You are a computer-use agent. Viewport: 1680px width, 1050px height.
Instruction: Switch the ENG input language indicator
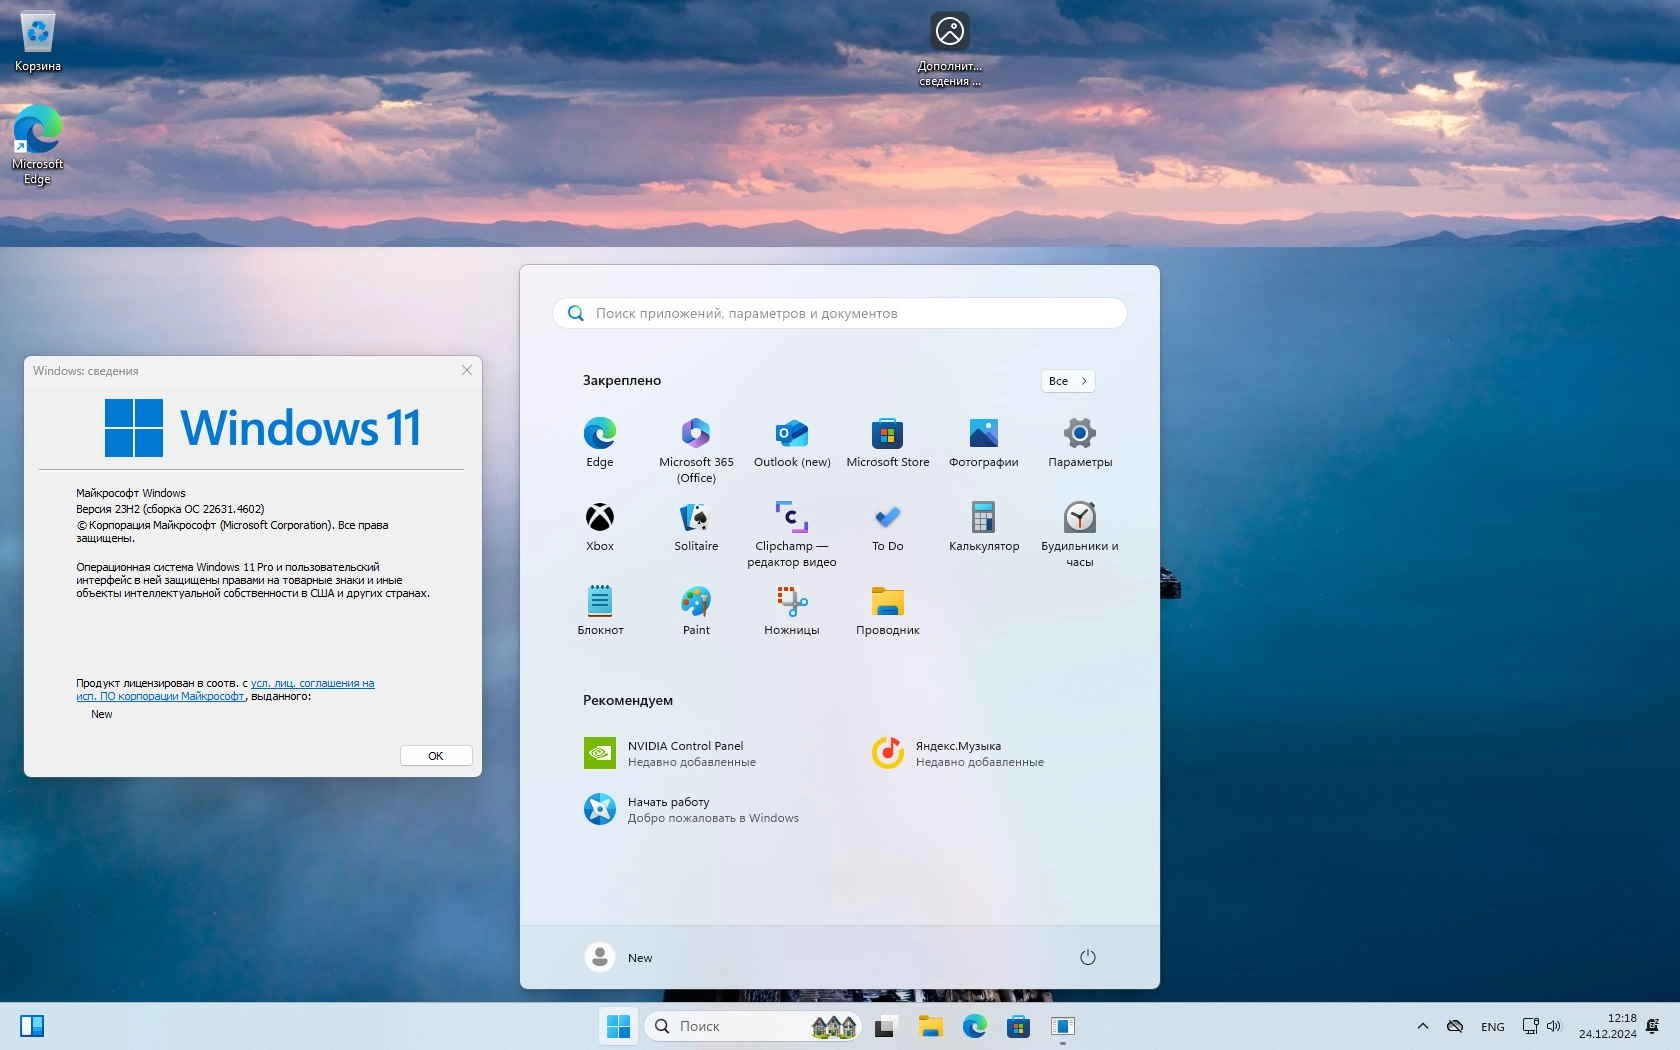pyautogui.click(x=1493, y=1027)
